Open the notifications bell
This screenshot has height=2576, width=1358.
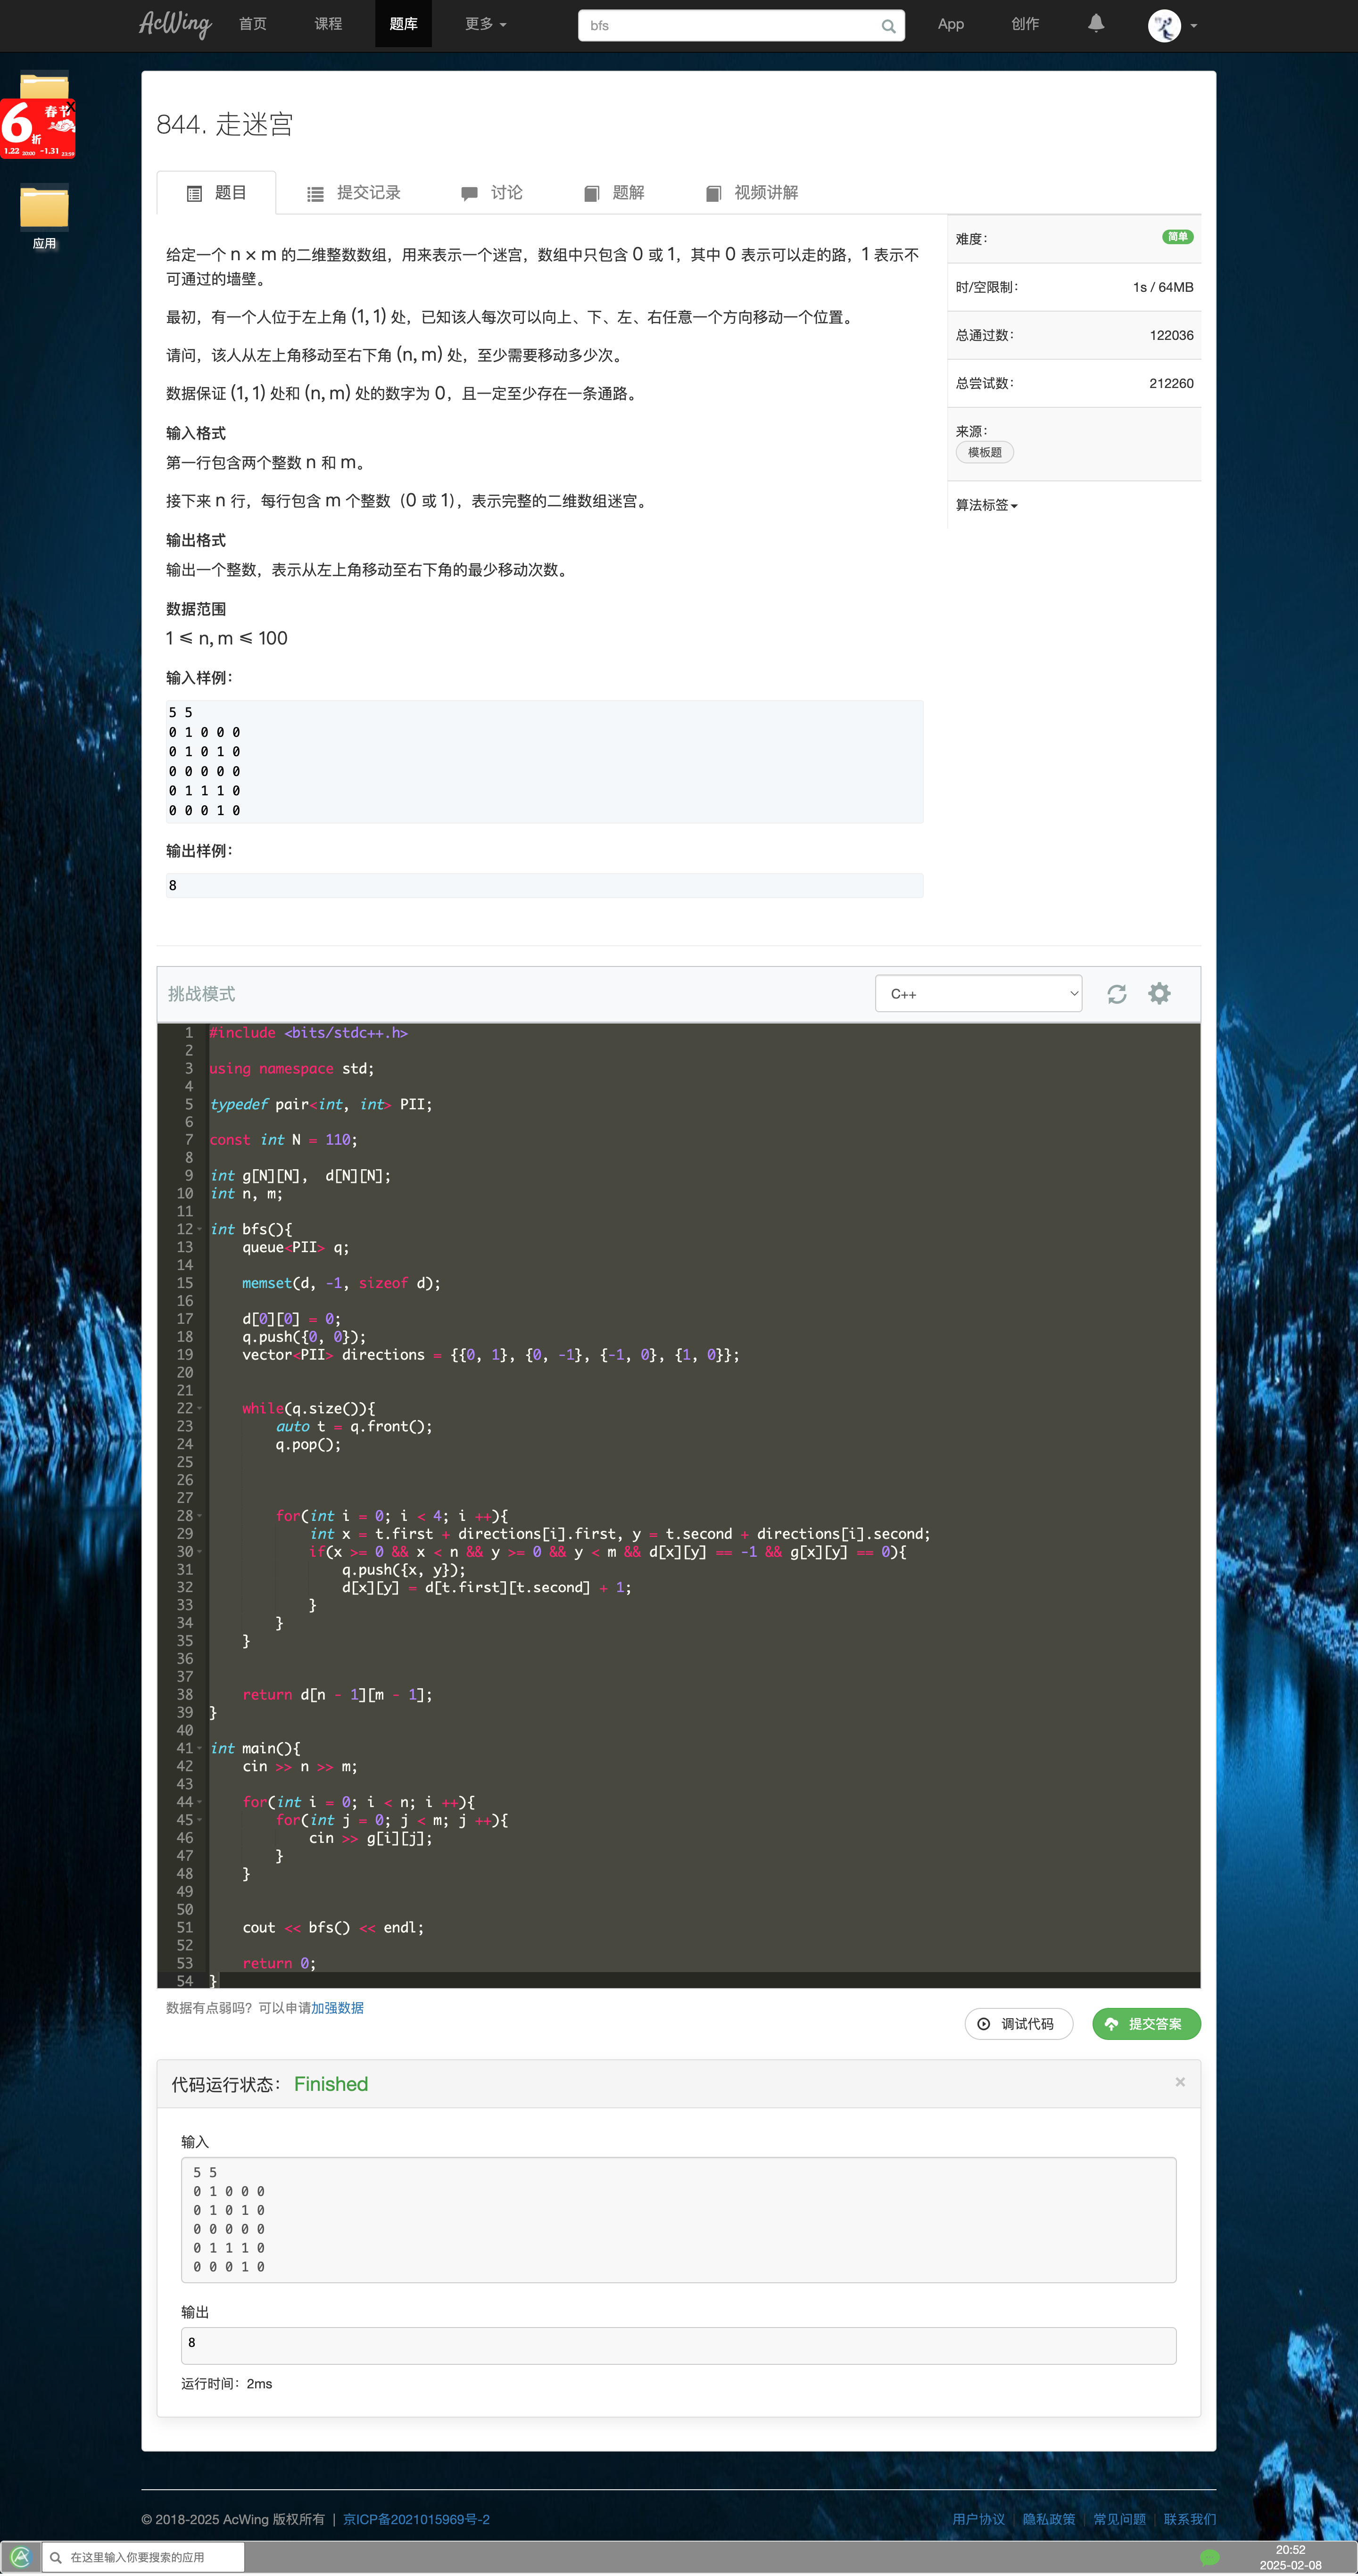point(1096,23)
